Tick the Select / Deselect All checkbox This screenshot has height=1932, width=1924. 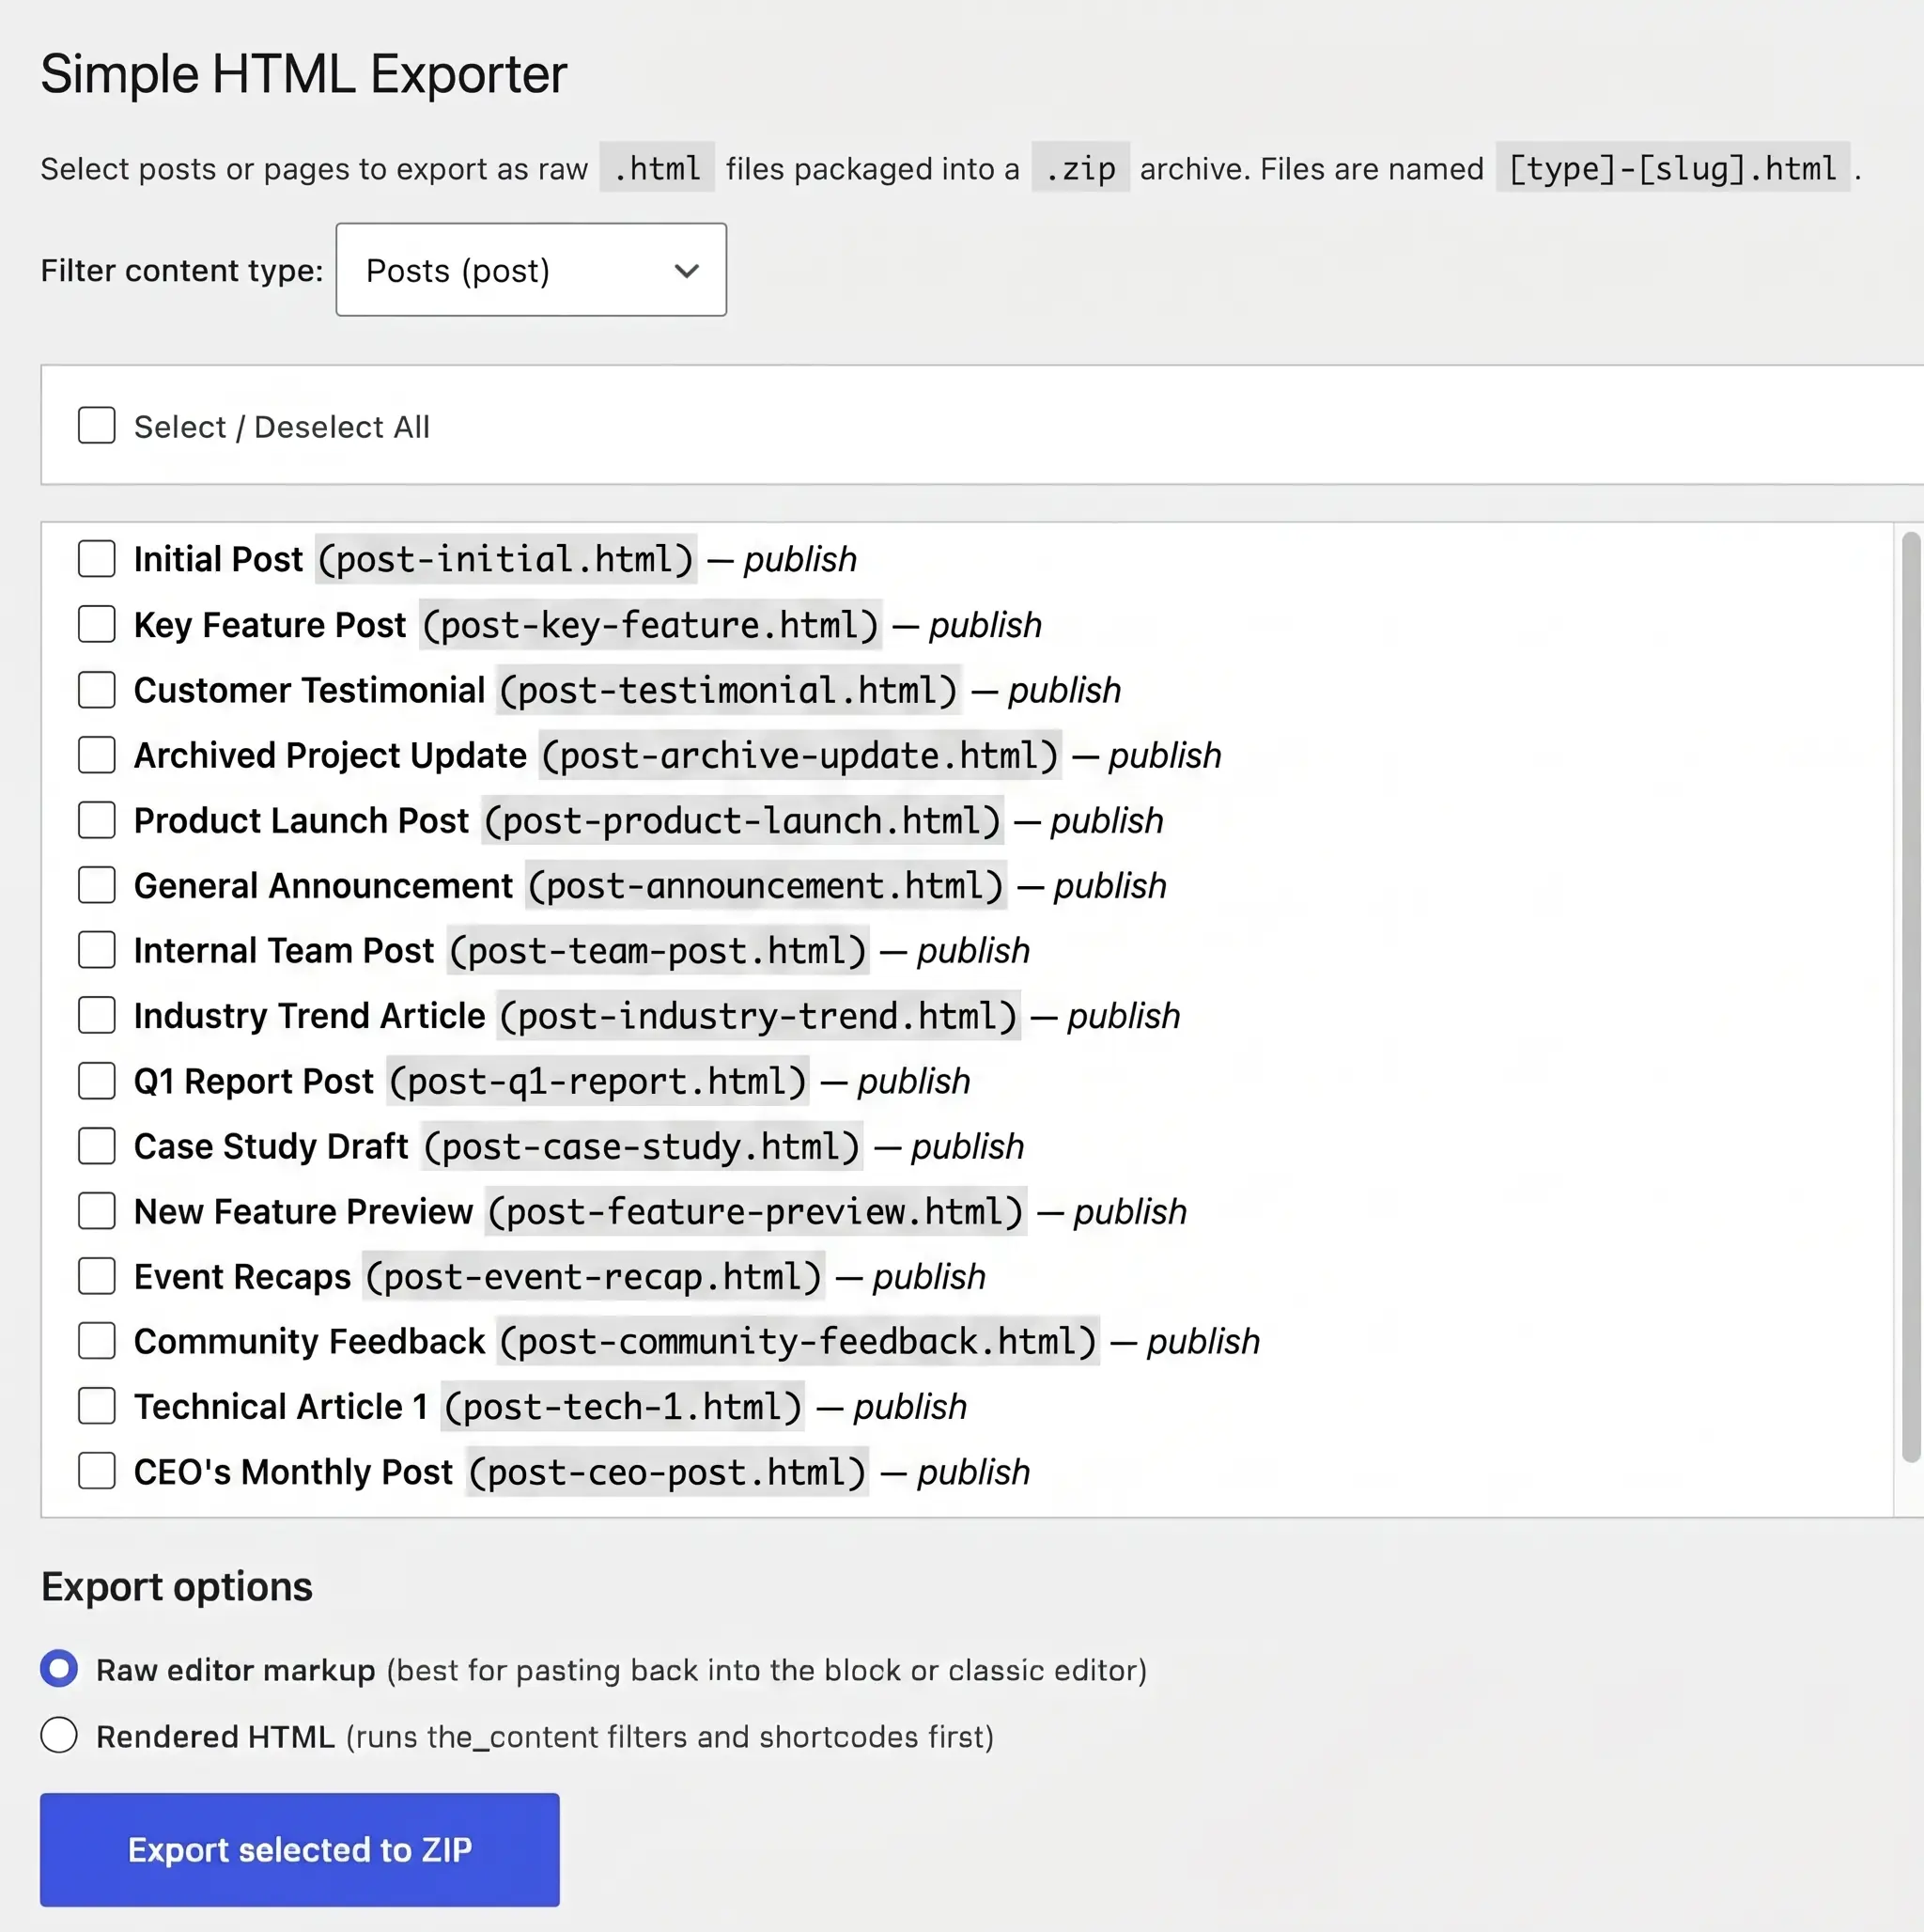coord(97,426)
